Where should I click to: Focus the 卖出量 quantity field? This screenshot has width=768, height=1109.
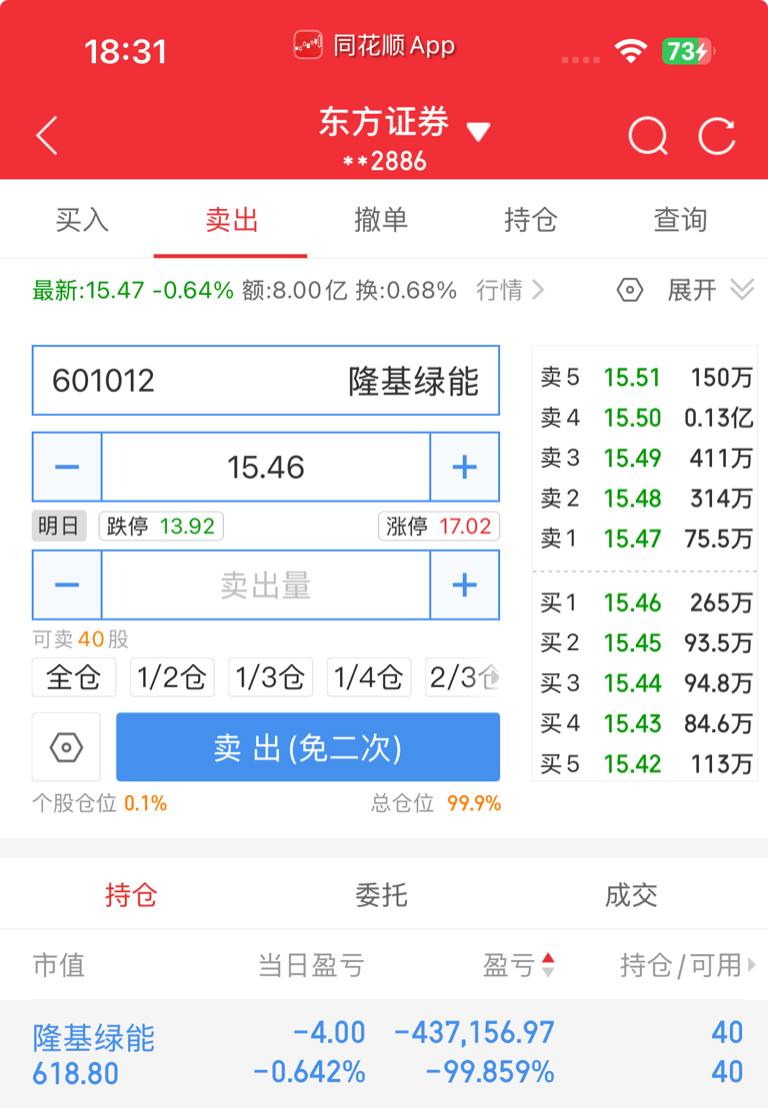pos(266,585)
